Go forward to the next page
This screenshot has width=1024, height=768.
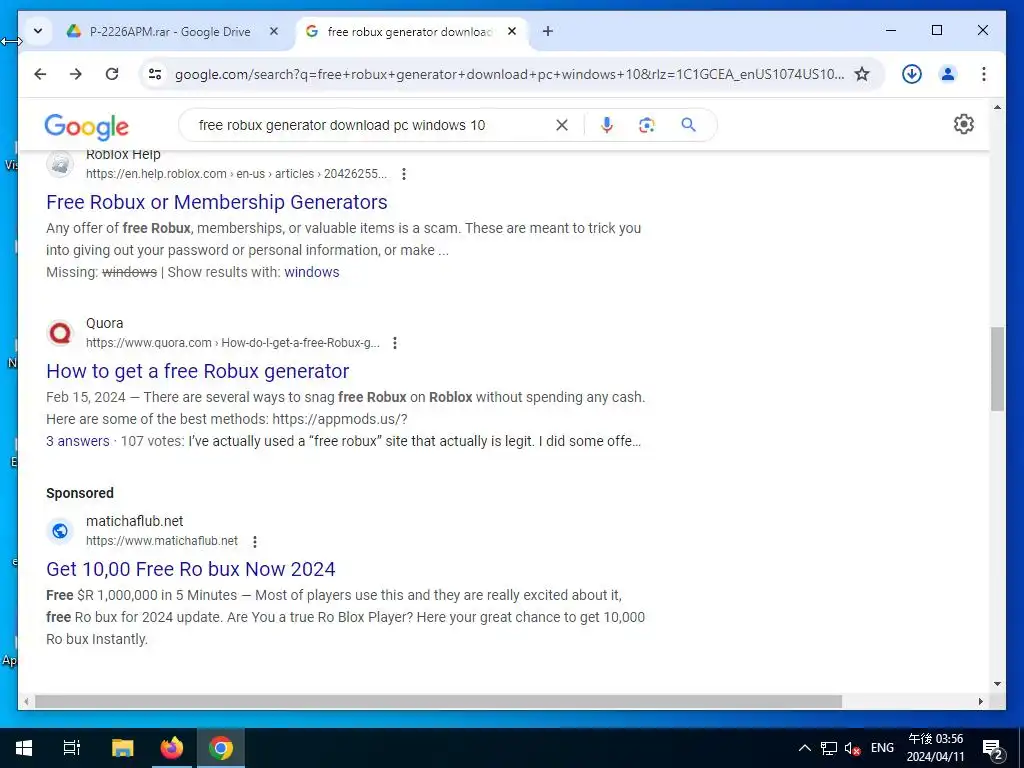[x=76, y=74]
